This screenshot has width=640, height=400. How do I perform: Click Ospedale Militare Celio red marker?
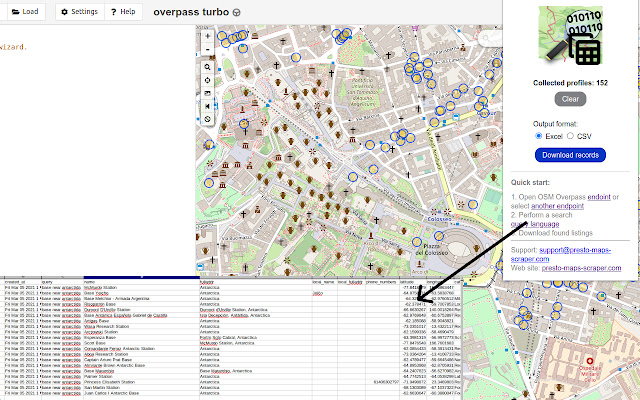[589, 361]
